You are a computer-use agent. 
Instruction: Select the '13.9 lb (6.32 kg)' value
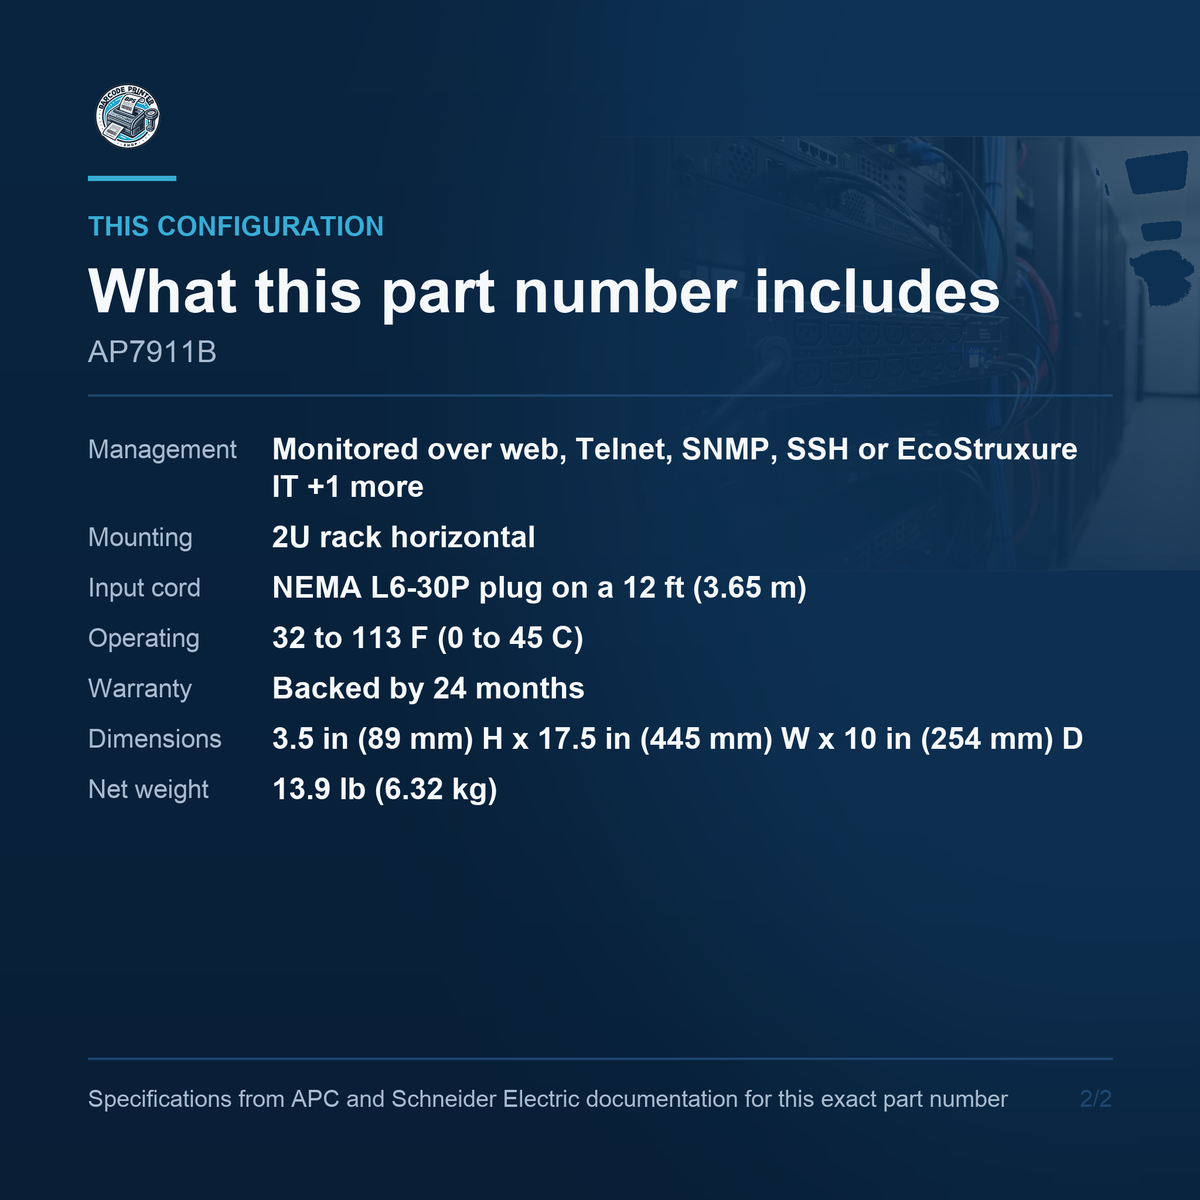tap(385, 789)
